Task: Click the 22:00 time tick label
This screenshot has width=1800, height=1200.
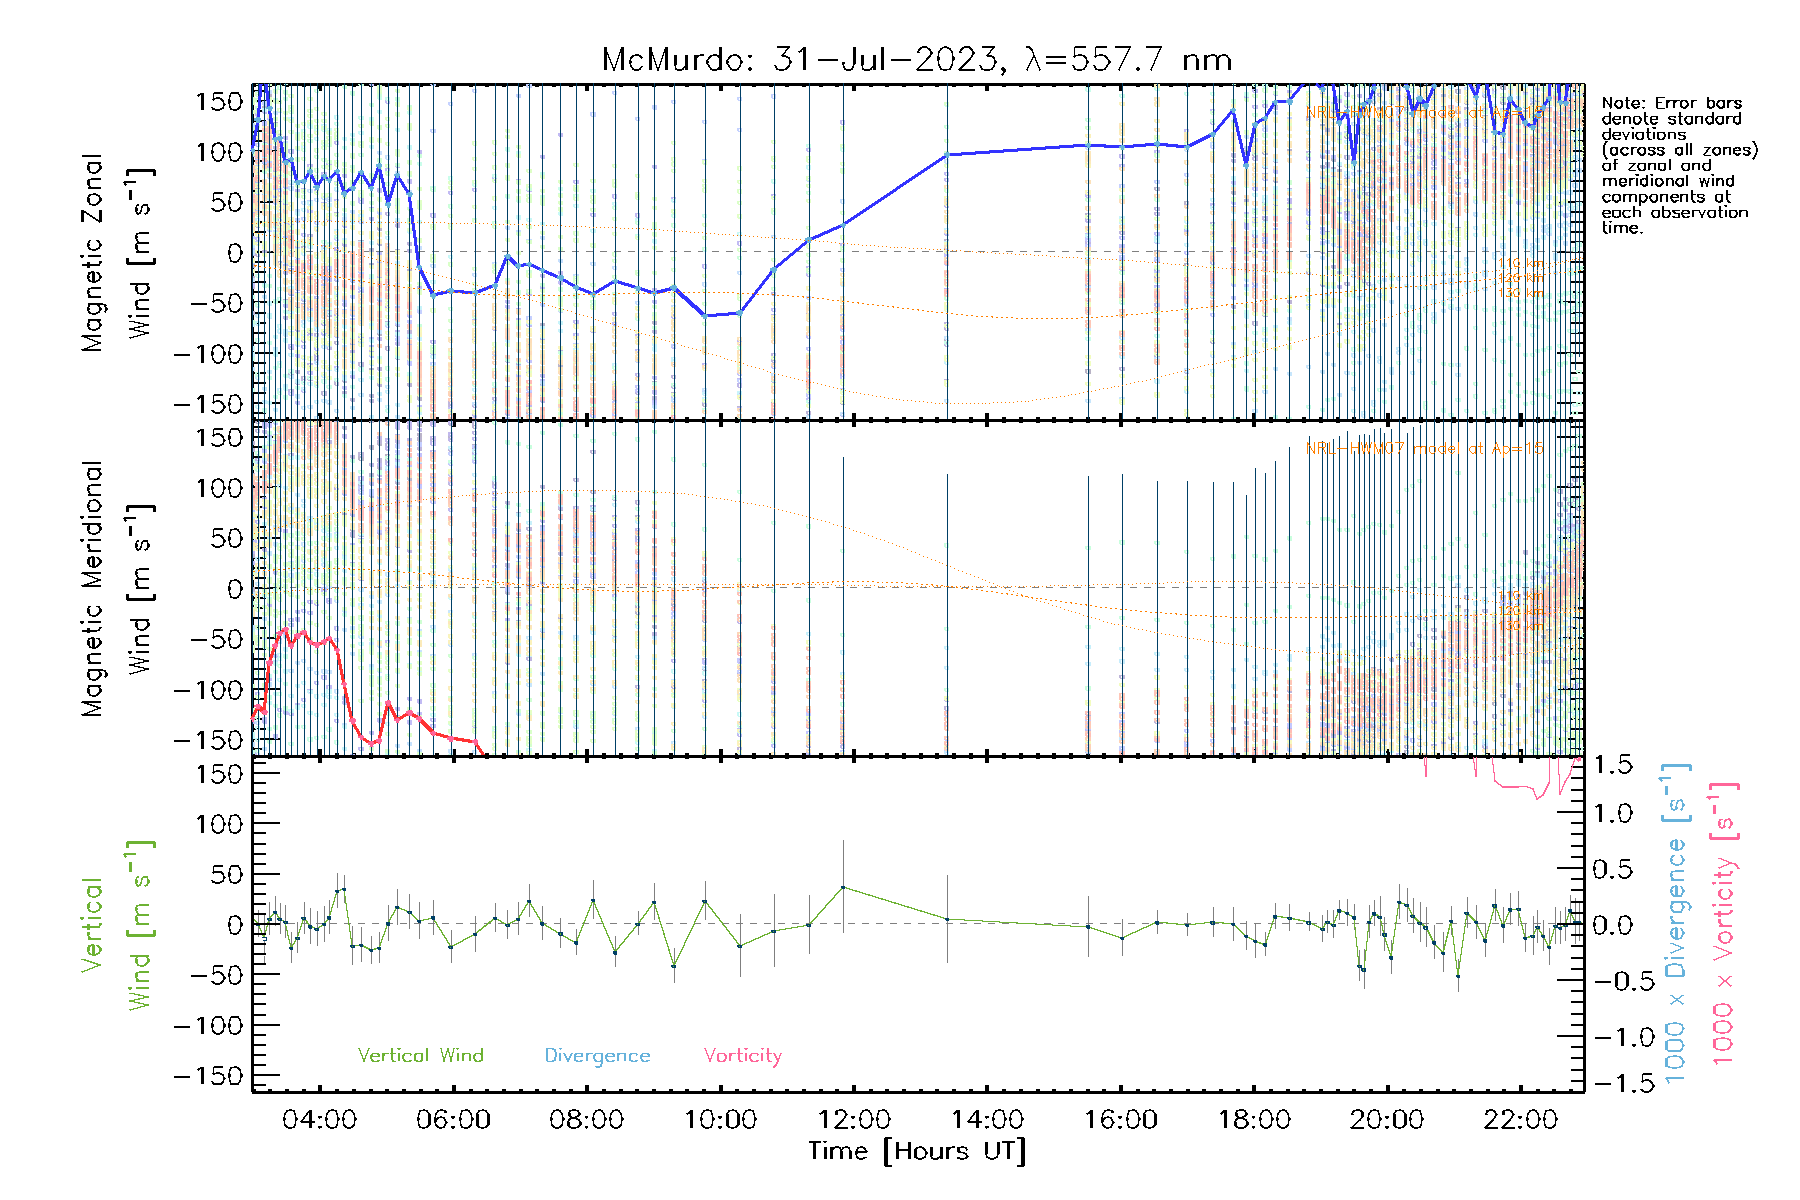Action: click(x=1520, y=1119)
